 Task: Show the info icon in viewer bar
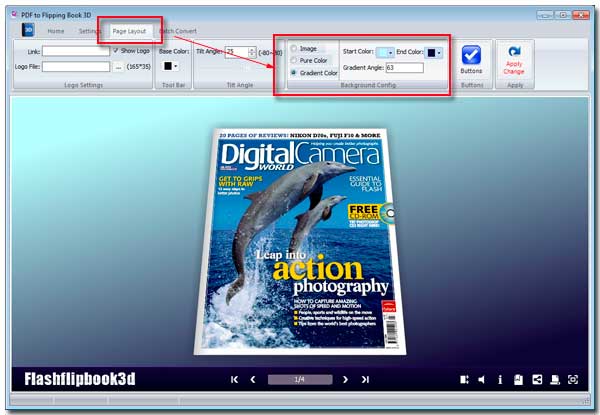(500, 379)
